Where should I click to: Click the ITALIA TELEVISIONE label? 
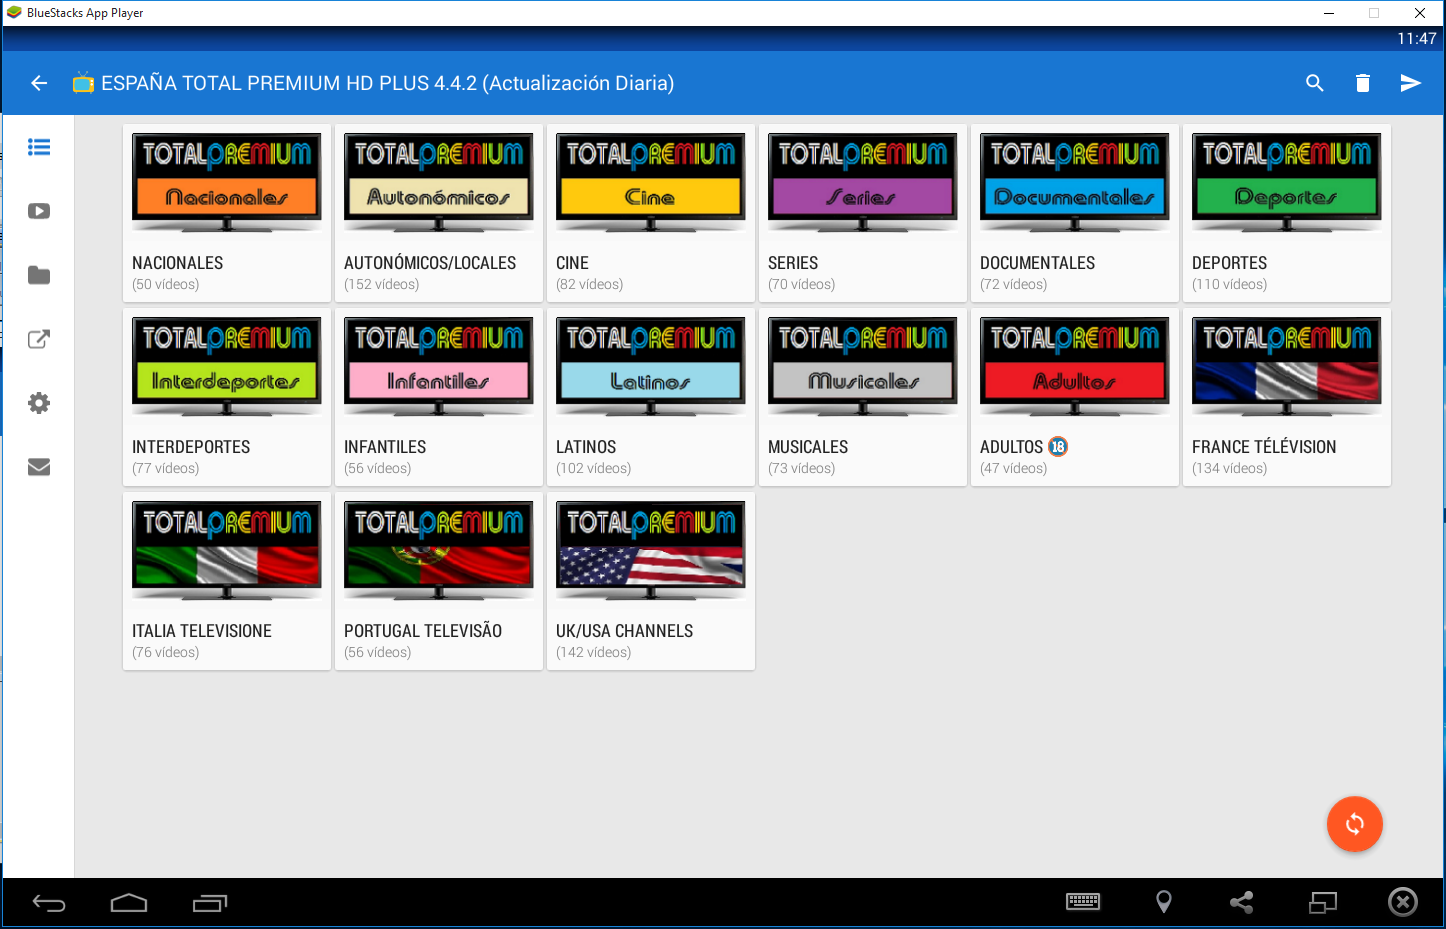click(x=202, y=631)
